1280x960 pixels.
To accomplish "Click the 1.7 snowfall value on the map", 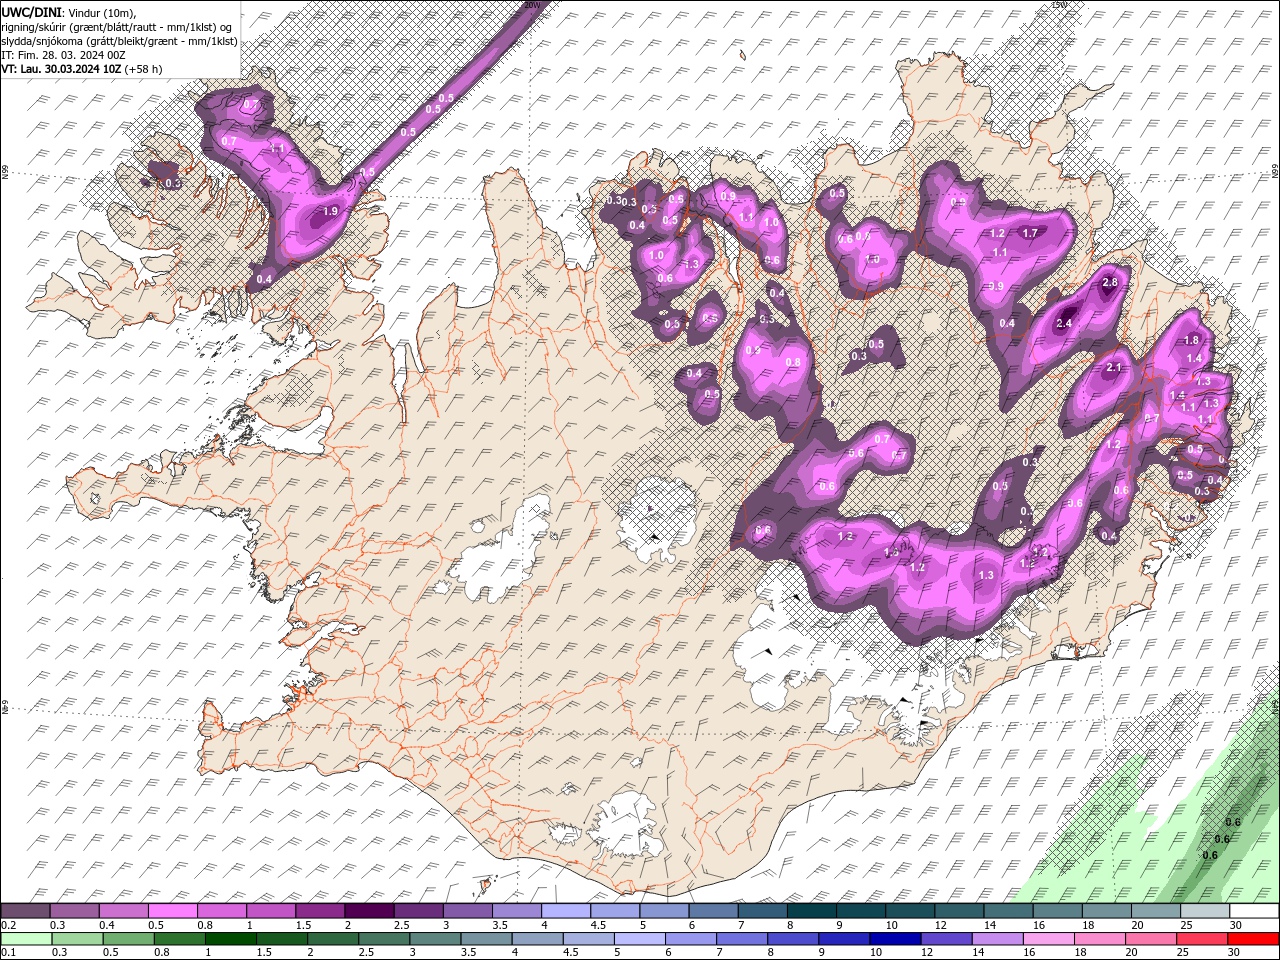I will 1030,233.
